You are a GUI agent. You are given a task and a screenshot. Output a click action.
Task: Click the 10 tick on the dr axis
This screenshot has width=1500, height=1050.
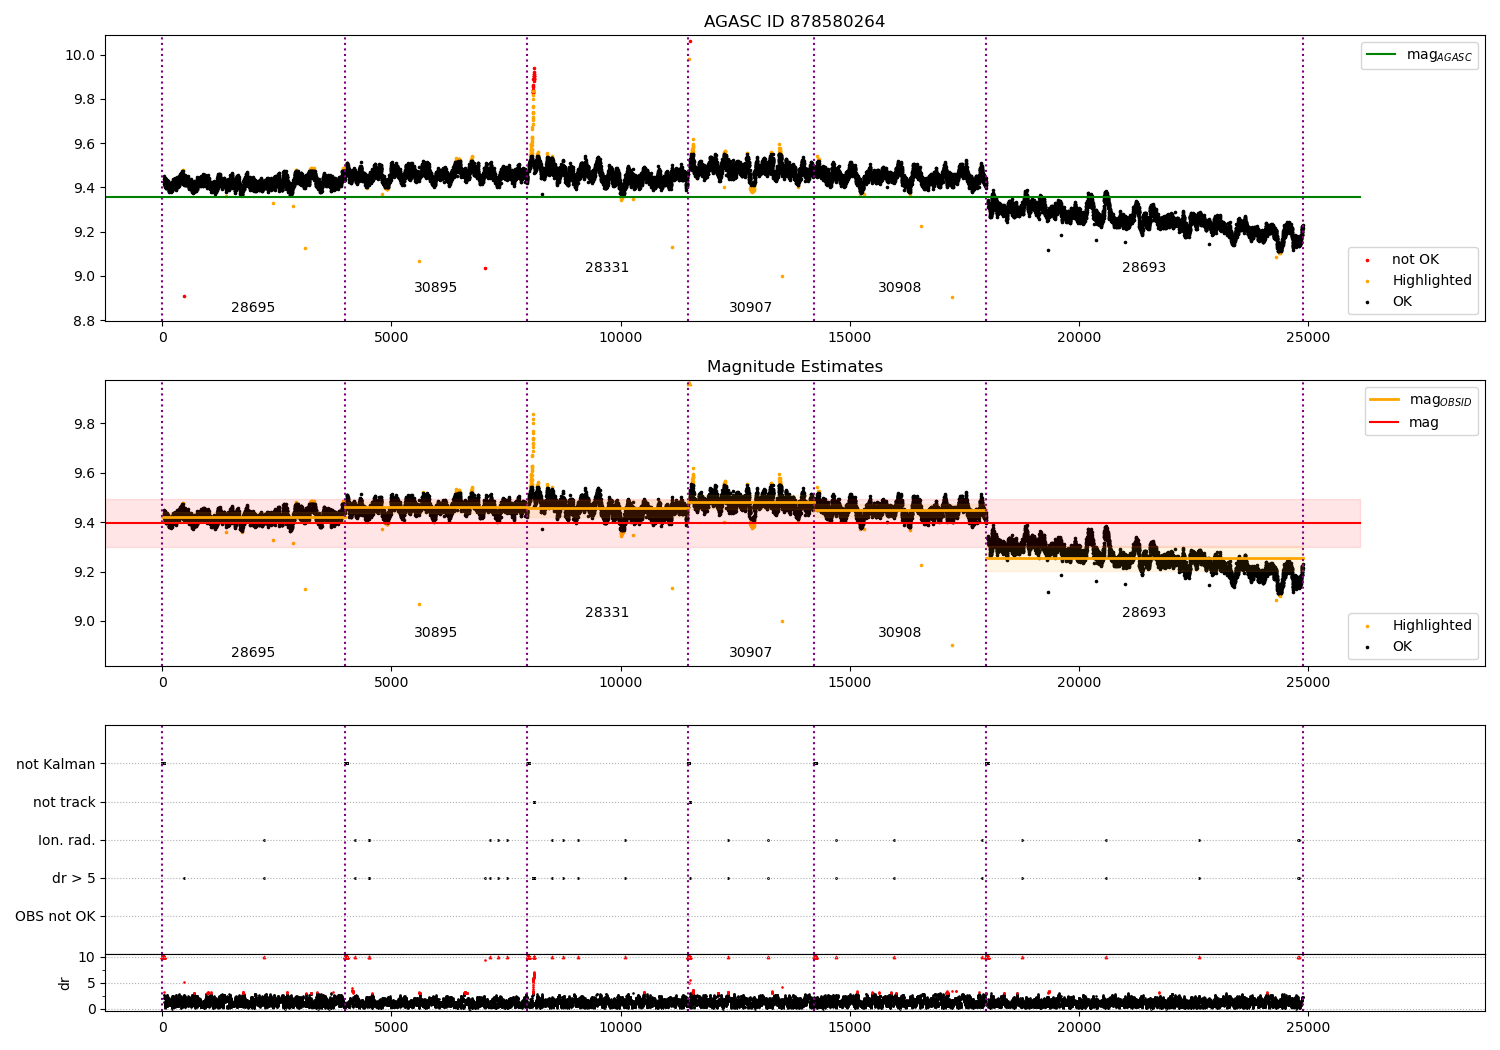click(x=87, y=957)
